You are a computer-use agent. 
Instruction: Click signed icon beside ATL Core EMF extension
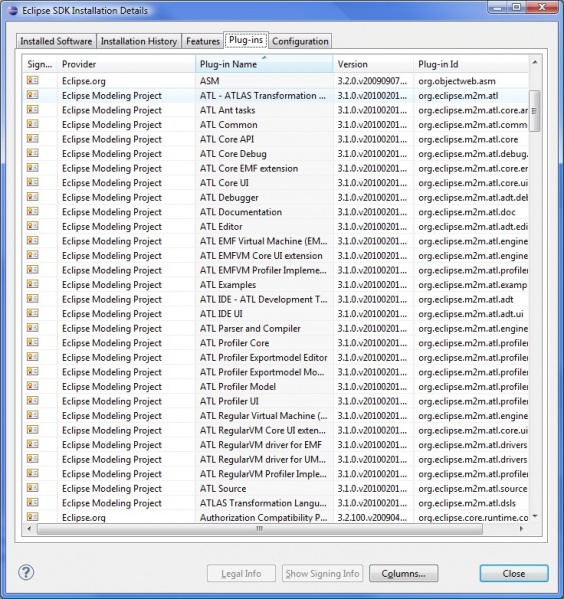point(32,168)
